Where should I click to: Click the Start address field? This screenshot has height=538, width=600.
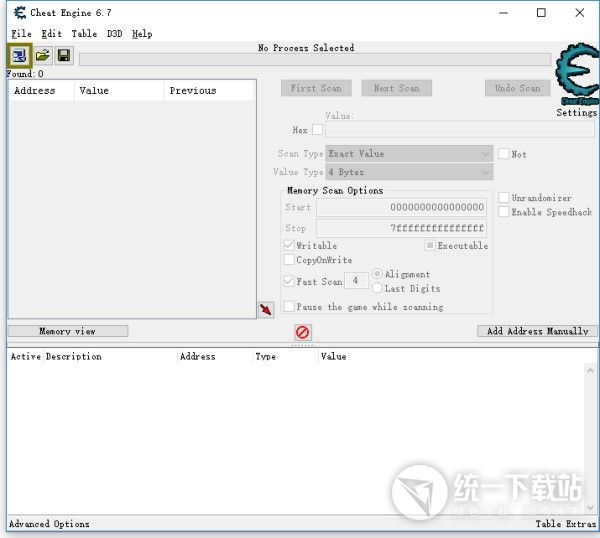click(401, 207)
